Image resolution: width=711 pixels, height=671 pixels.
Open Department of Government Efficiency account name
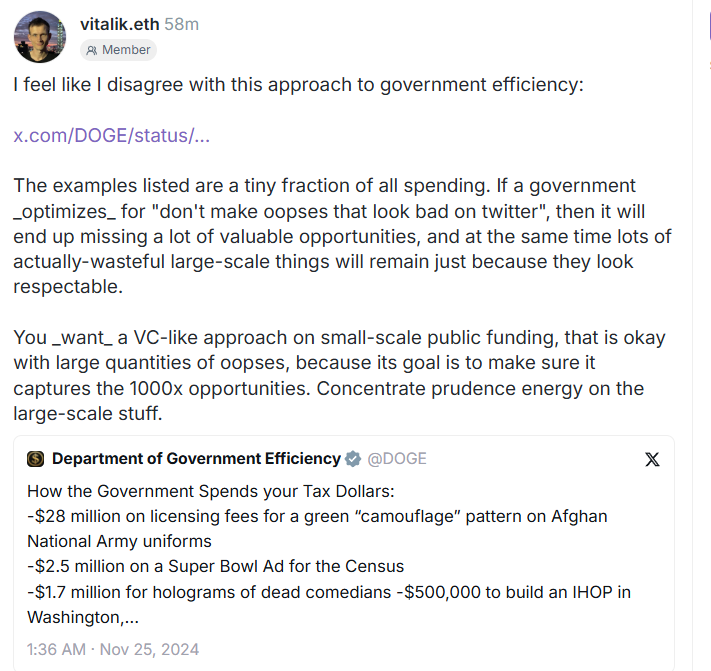tap(196, 459)
